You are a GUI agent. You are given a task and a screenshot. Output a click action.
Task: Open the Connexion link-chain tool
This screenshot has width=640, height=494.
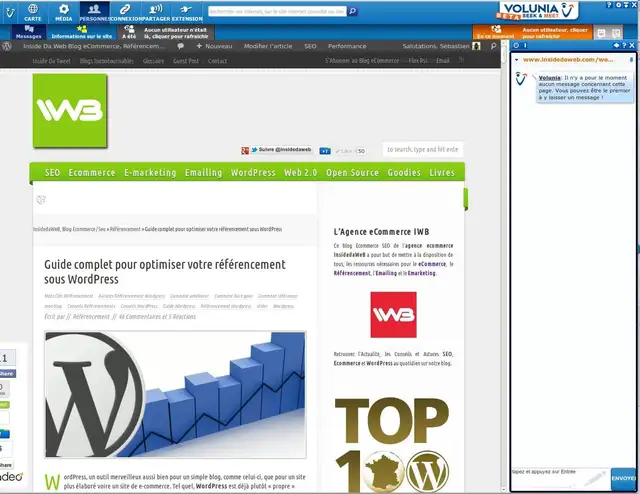[125, 12]
